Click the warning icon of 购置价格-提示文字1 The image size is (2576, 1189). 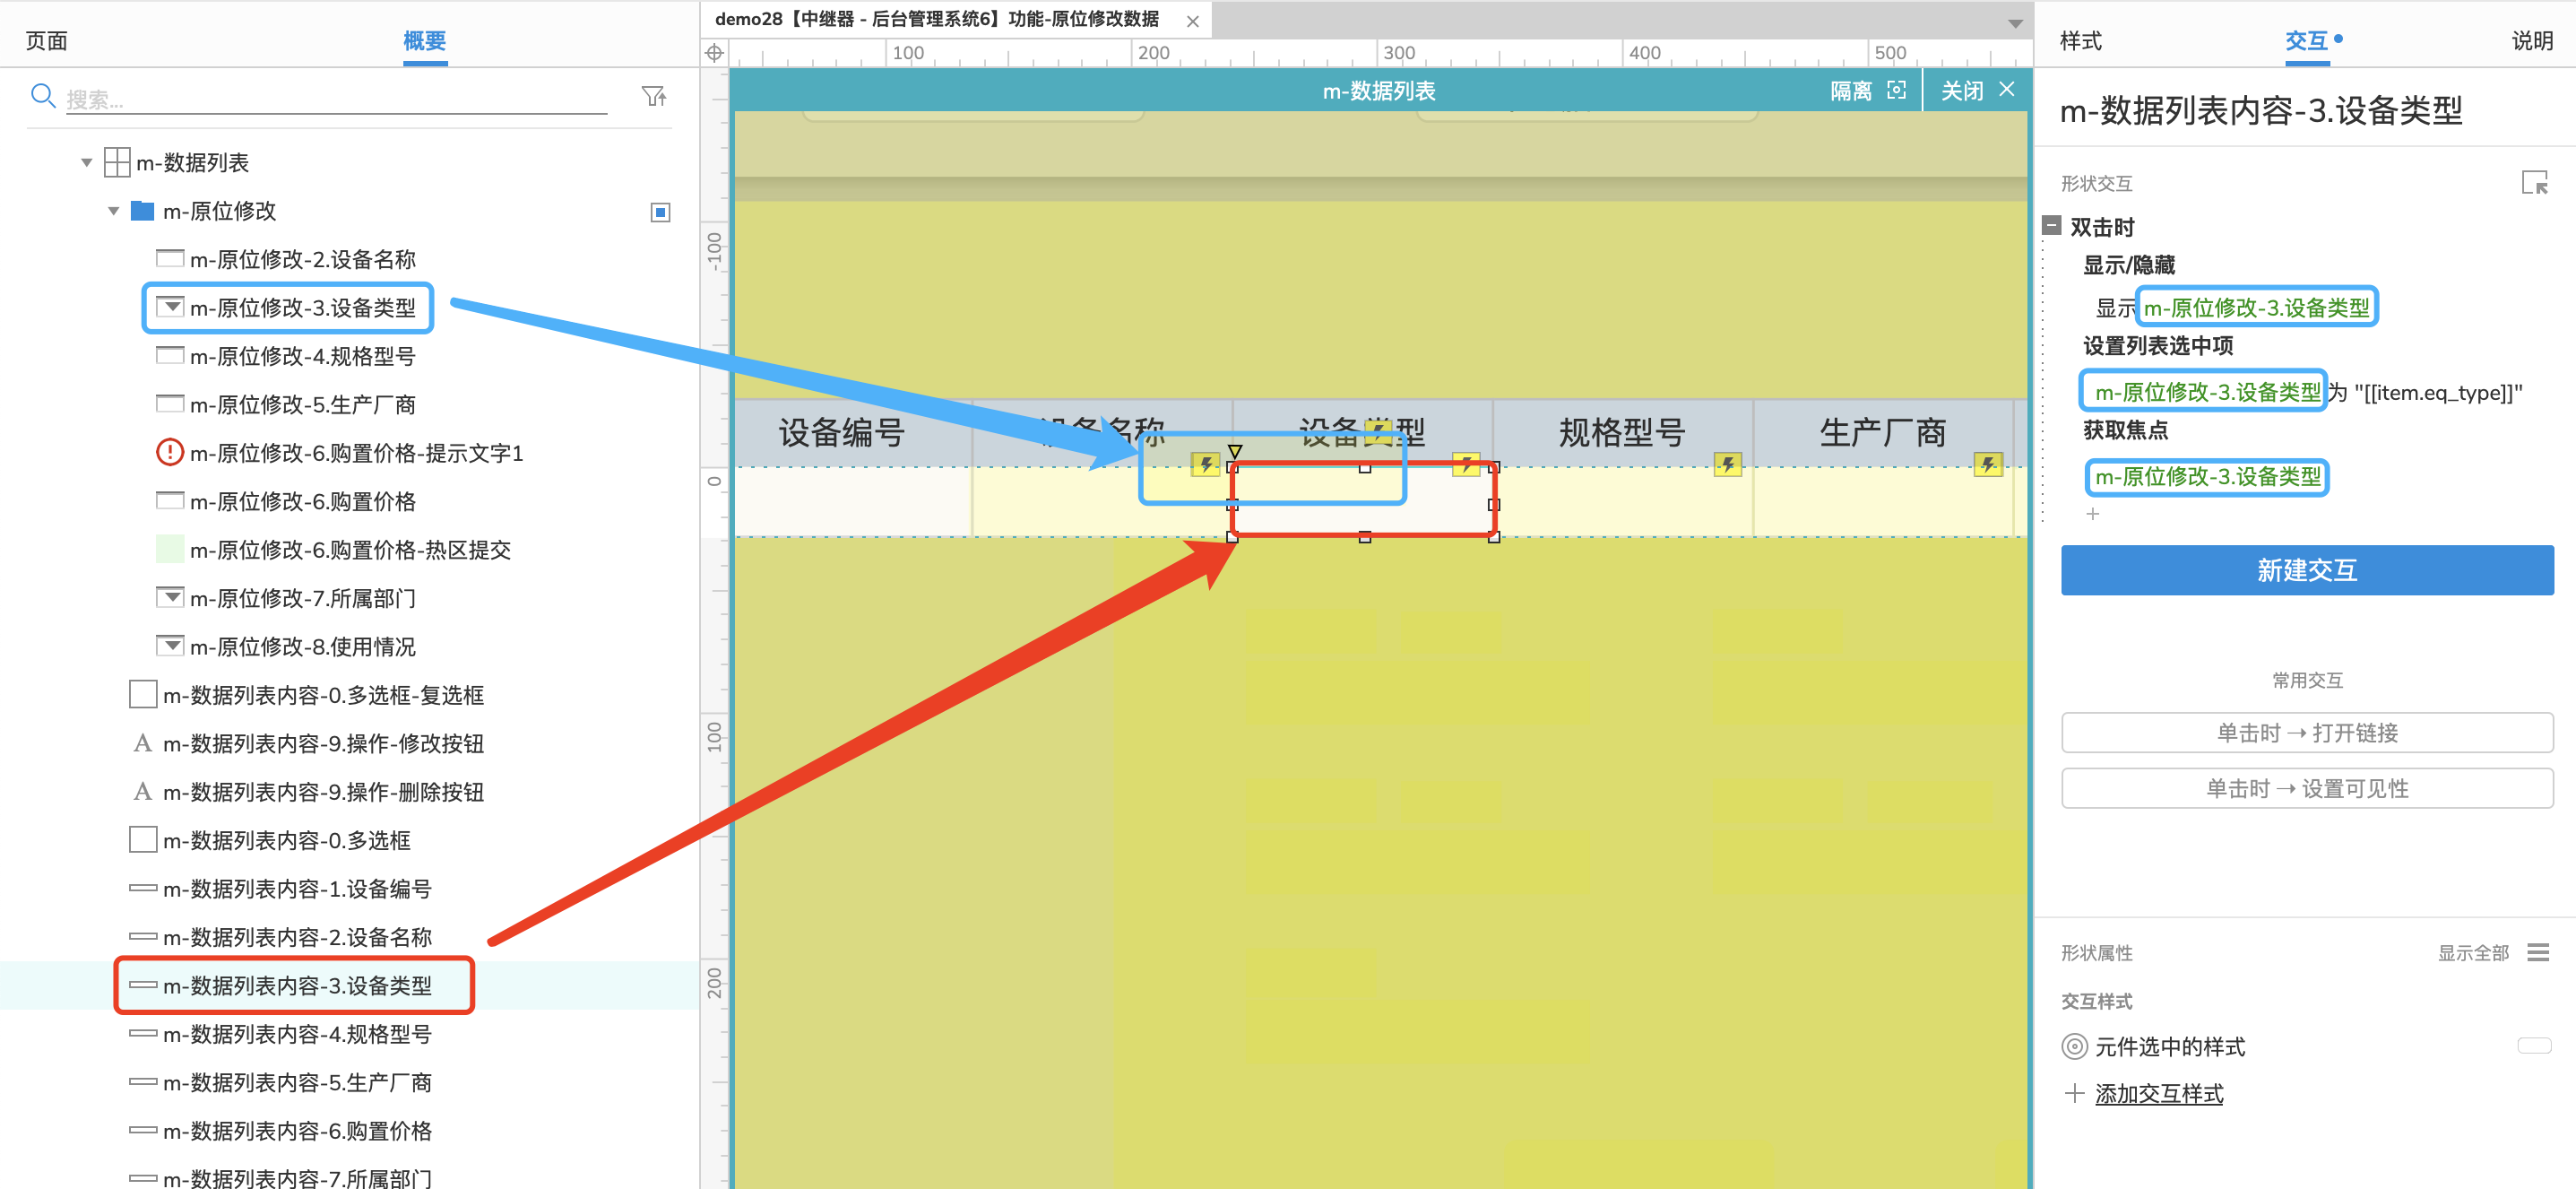pos(170,453)
